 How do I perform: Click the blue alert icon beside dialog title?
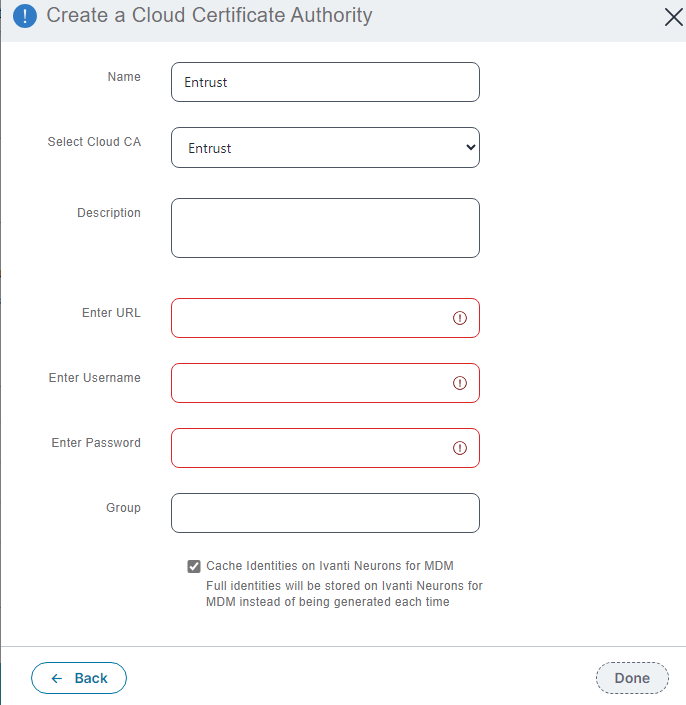click(24, 16)
